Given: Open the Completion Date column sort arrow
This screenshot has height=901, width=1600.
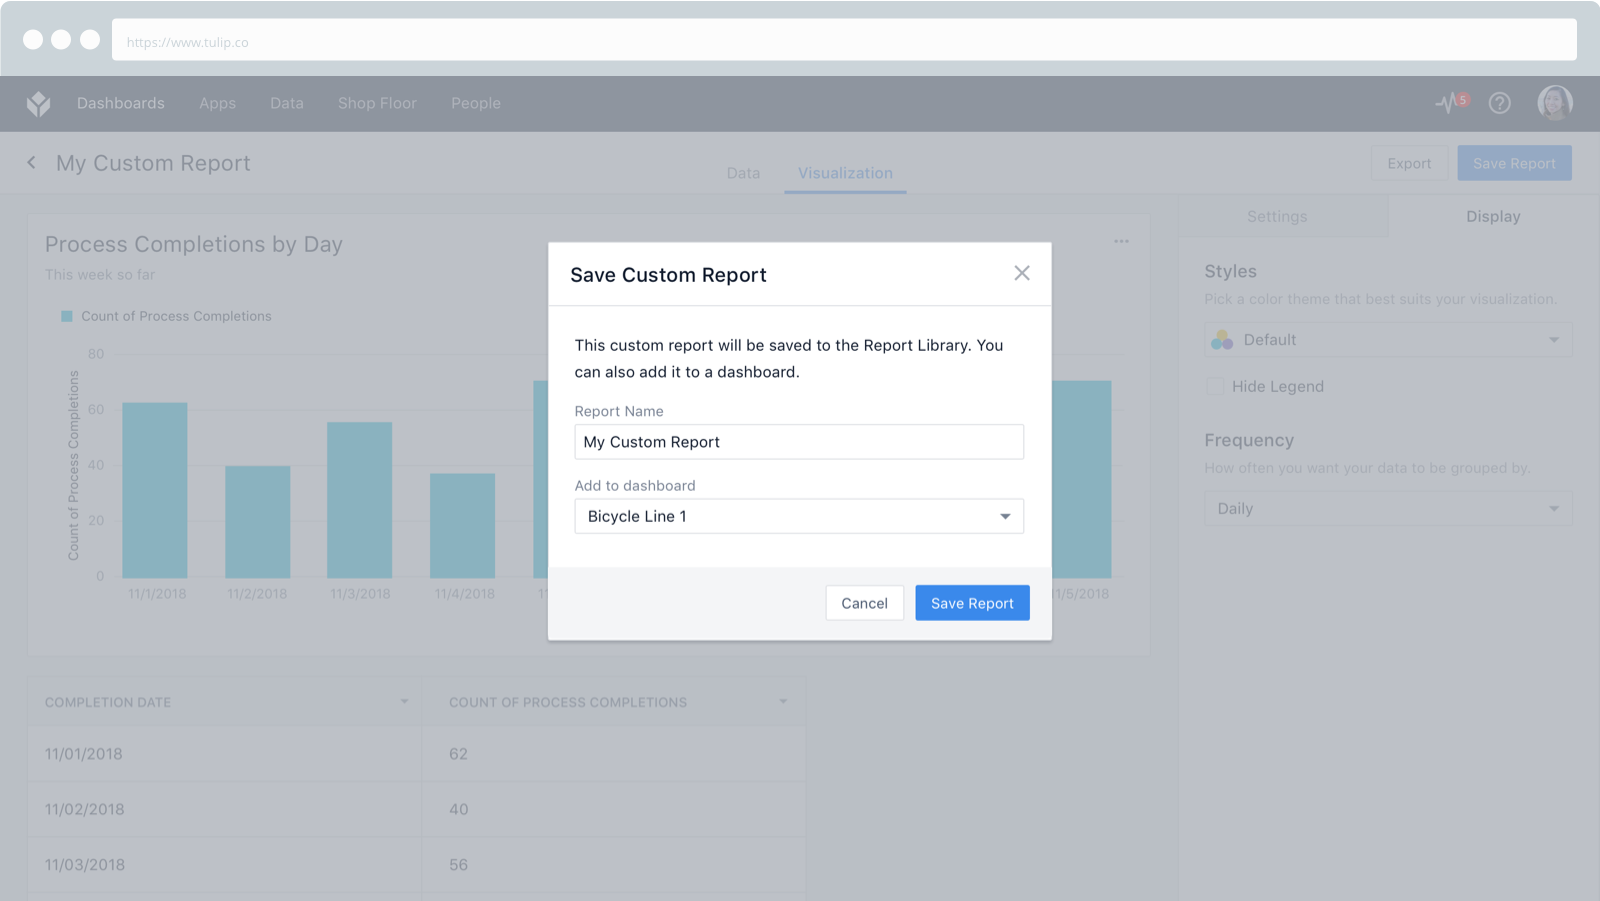Looking at the screenshot, I should coord(404,701).
